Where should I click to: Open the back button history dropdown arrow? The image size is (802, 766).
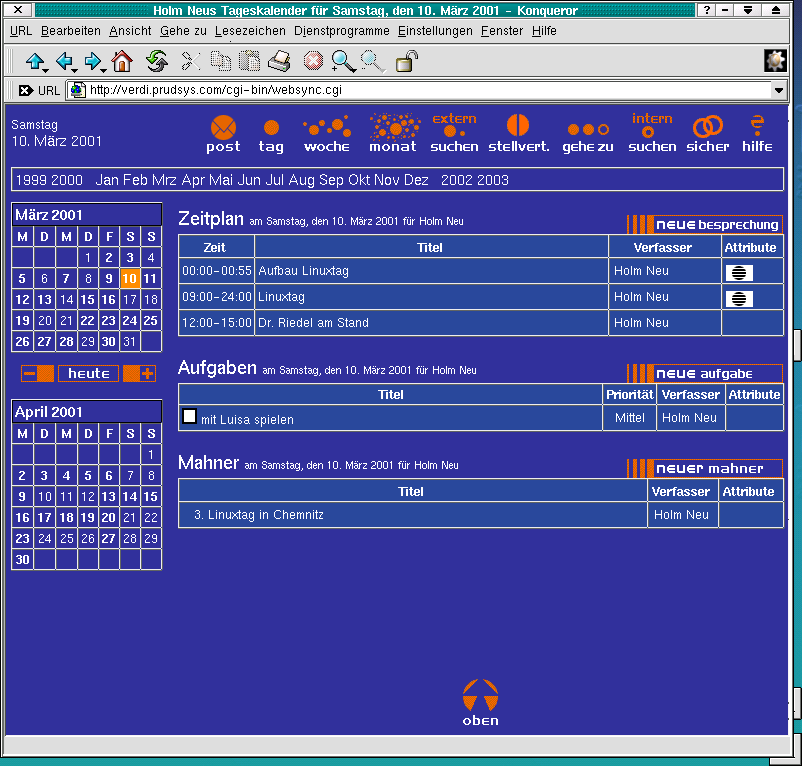74,71
